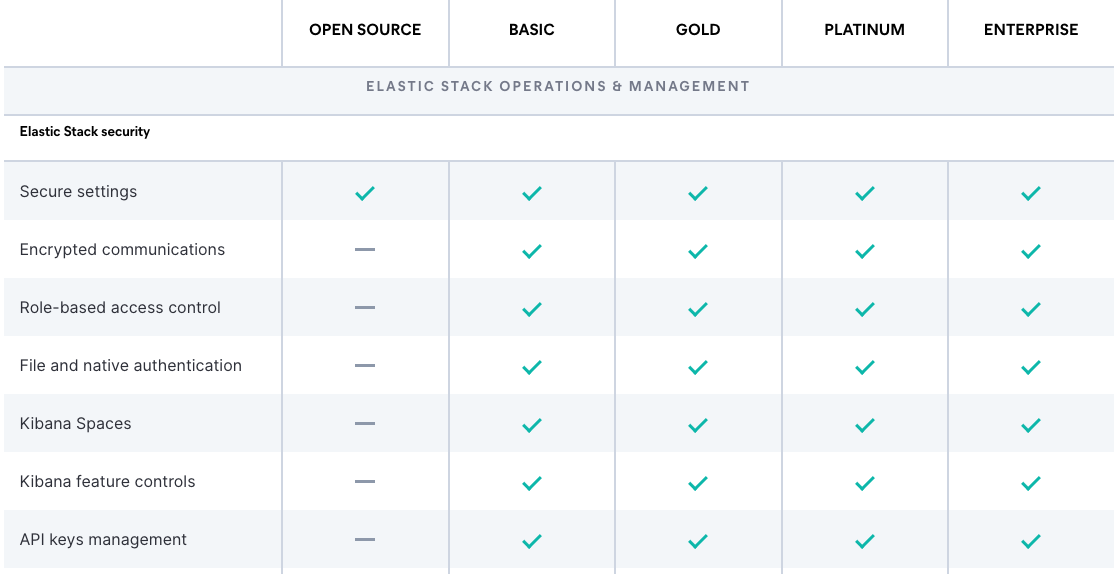Click the Enterprise checkmark for File and native authentication
The image size is (1116, 574).
pos(1031,367)
